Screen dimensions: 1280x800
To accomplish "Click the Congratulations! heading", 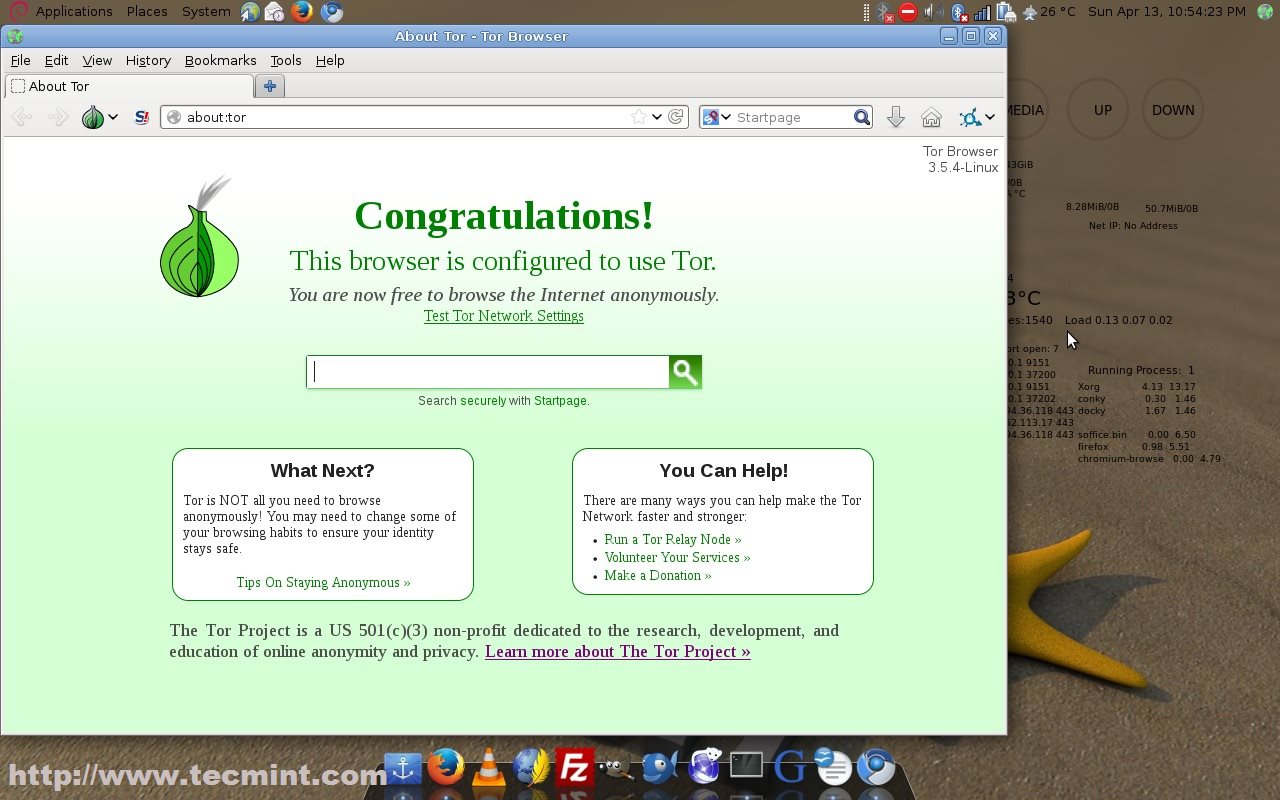I will pos(504,216).
